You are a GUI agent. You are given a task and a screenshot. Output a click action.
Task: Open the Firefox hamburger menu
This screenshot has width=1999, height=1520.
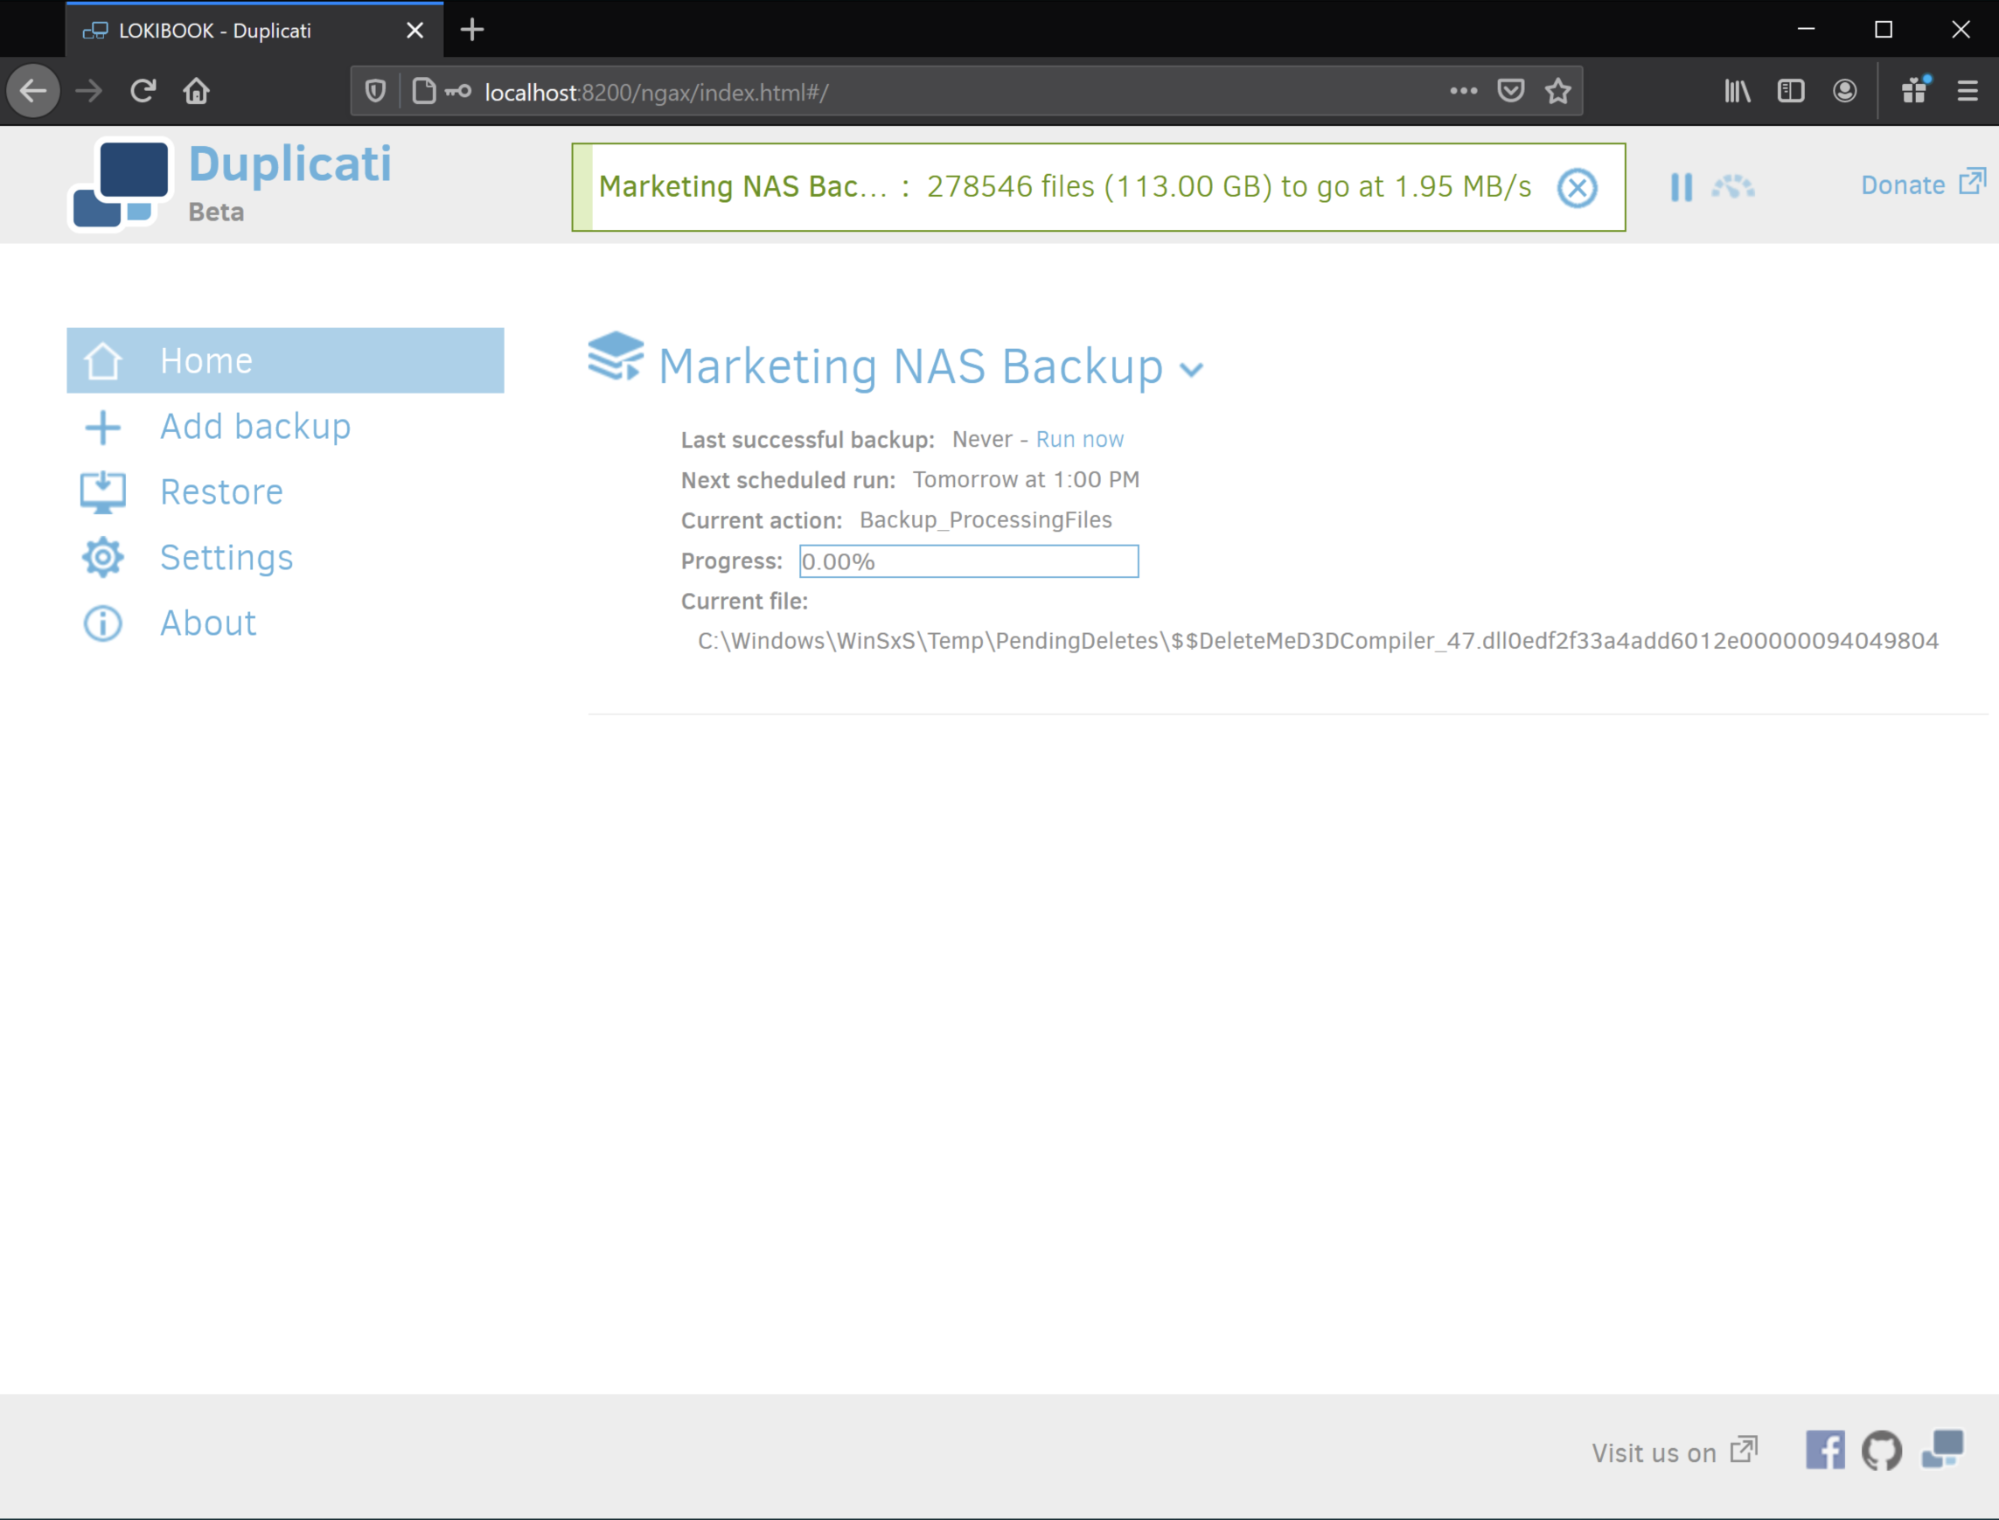click(1965, 91)
